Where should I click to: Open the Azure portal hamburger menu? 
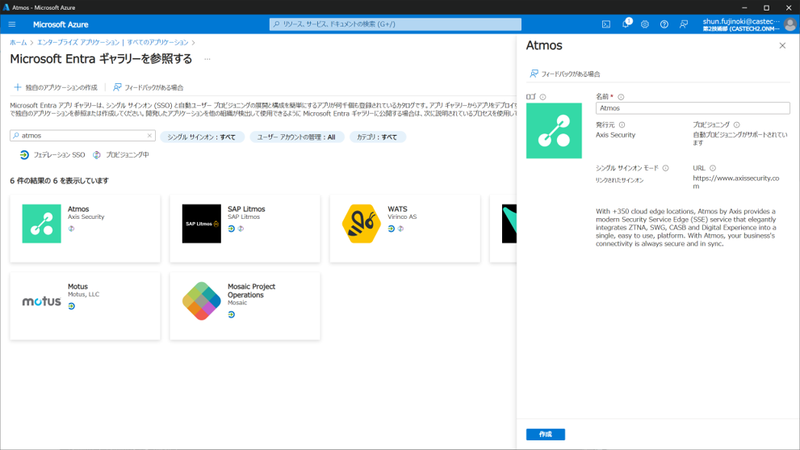12,24
